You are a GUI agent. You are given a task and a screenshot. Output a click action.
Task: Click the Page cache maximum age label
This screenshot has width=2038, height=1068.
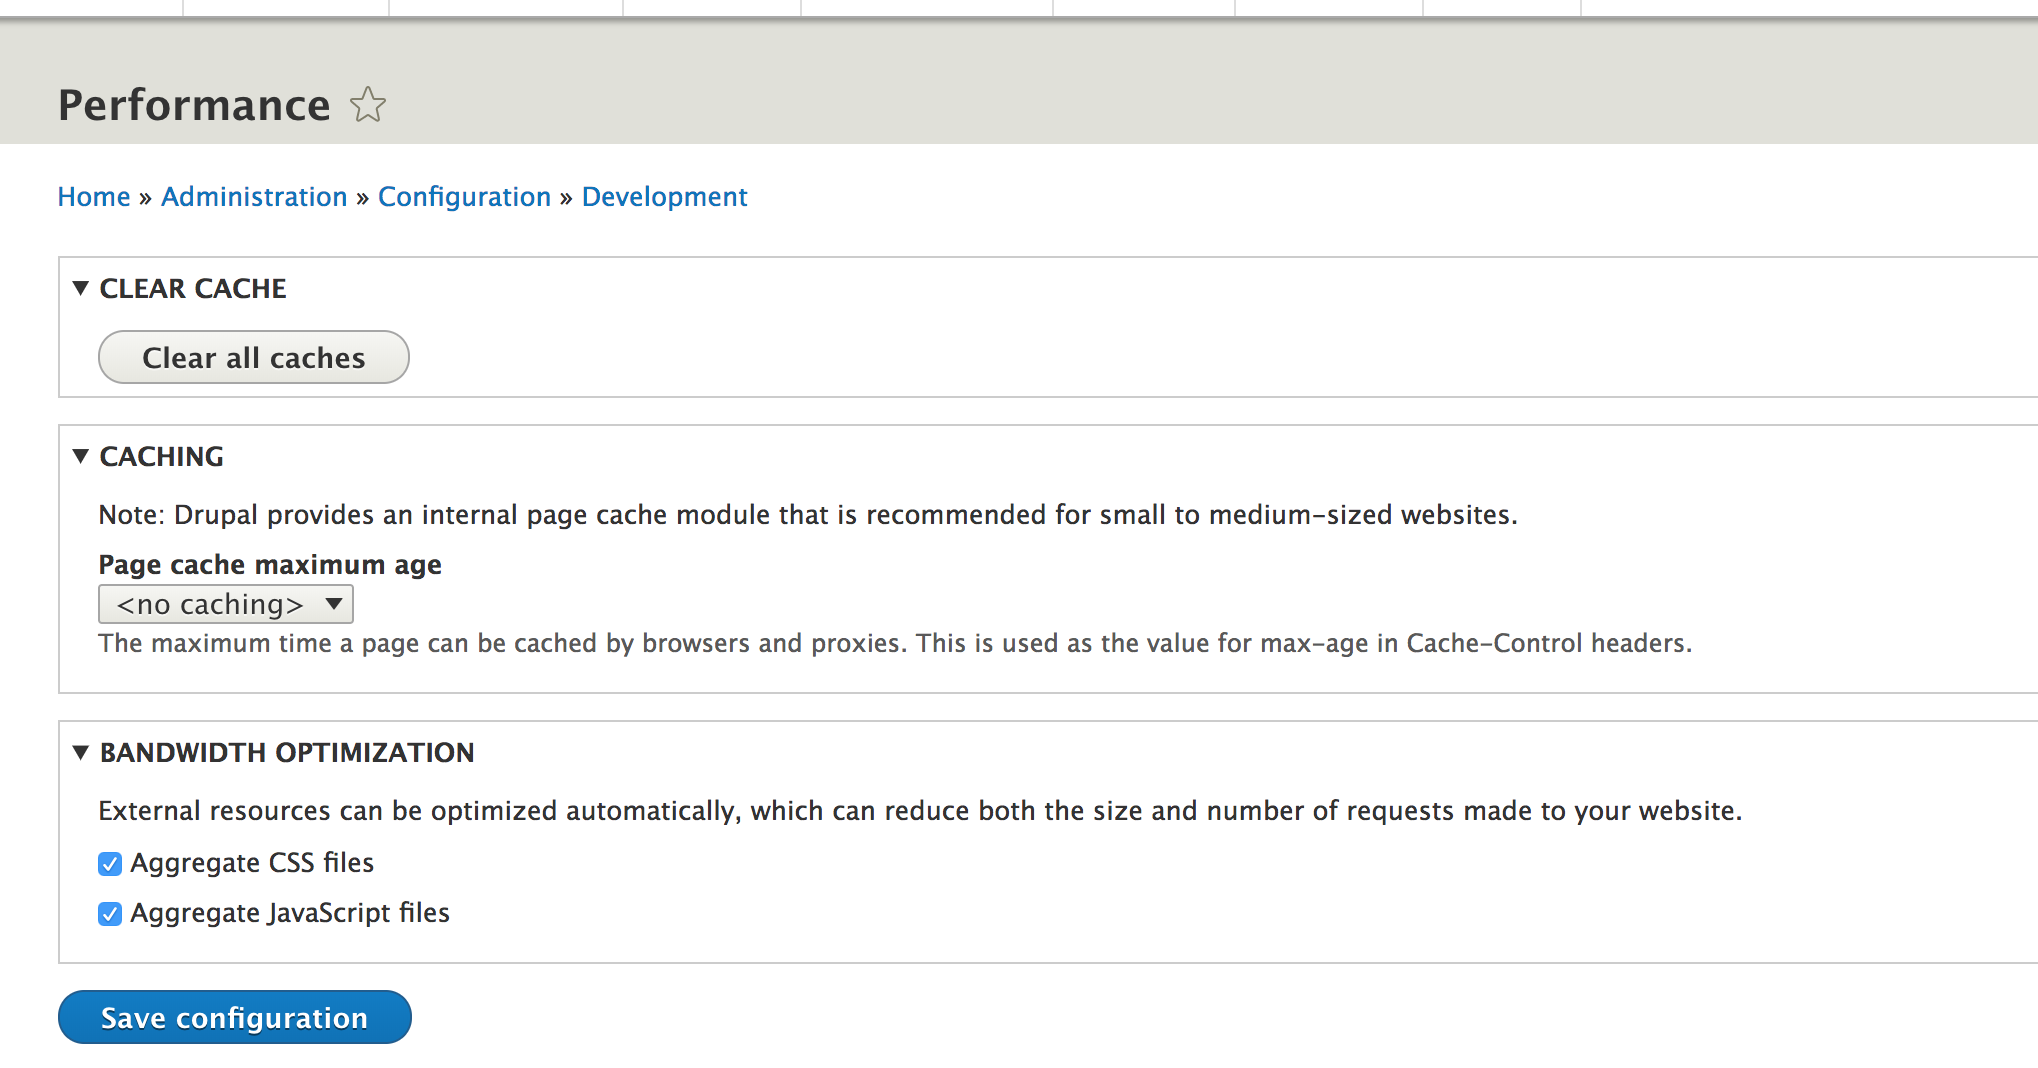(x=270, y=565)
